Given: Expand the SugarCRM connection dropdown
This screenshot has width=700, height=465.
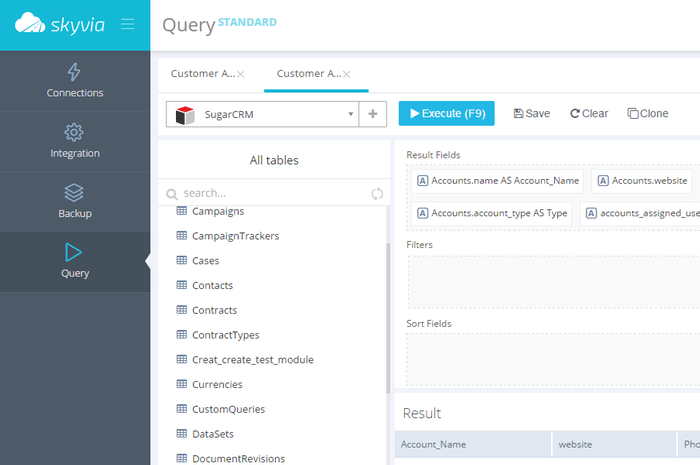Looking at the screenshot, I should [x=350, y=114].
